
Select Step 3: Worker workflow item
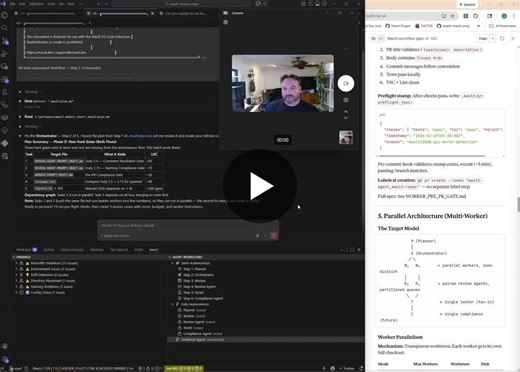tap(194, 281)
